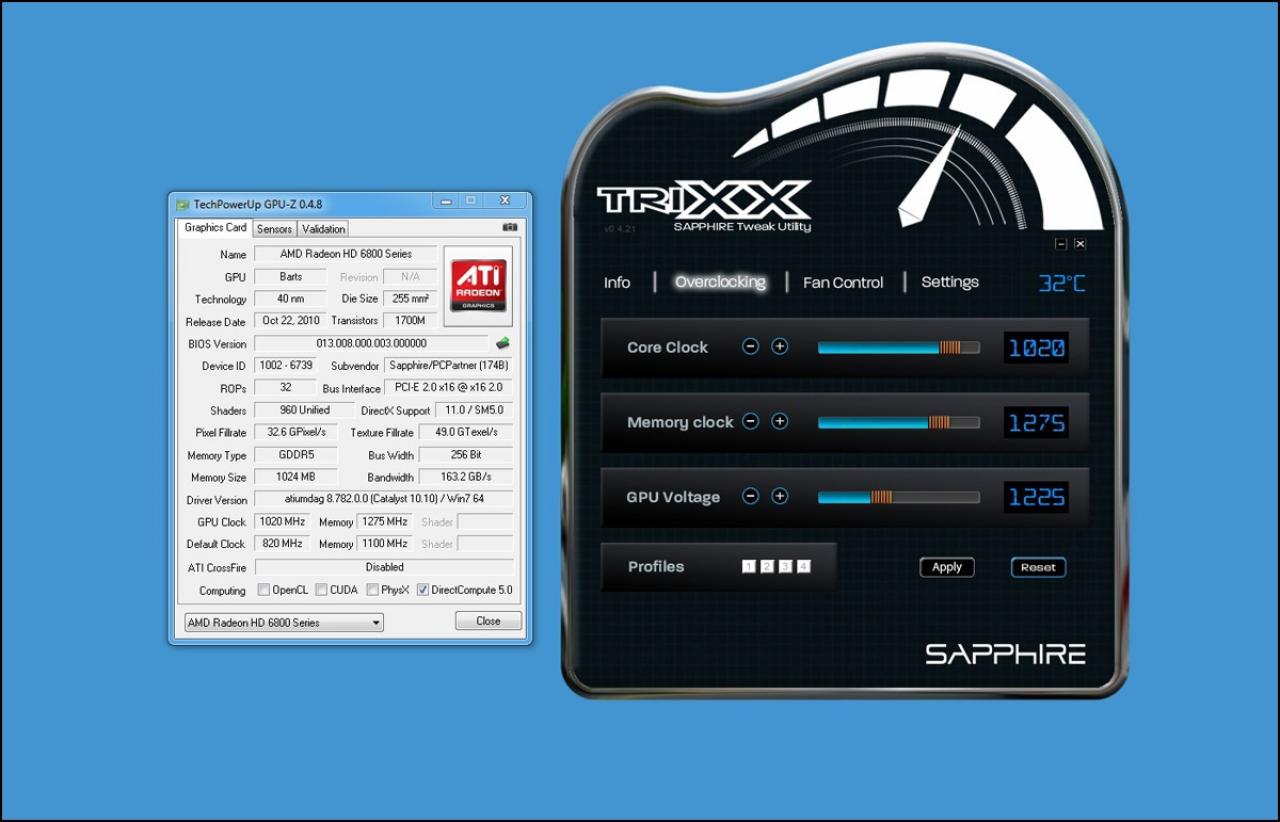Click the Shaders value 960 Unified
The image size is (1280, 822).
pos(304,410)
